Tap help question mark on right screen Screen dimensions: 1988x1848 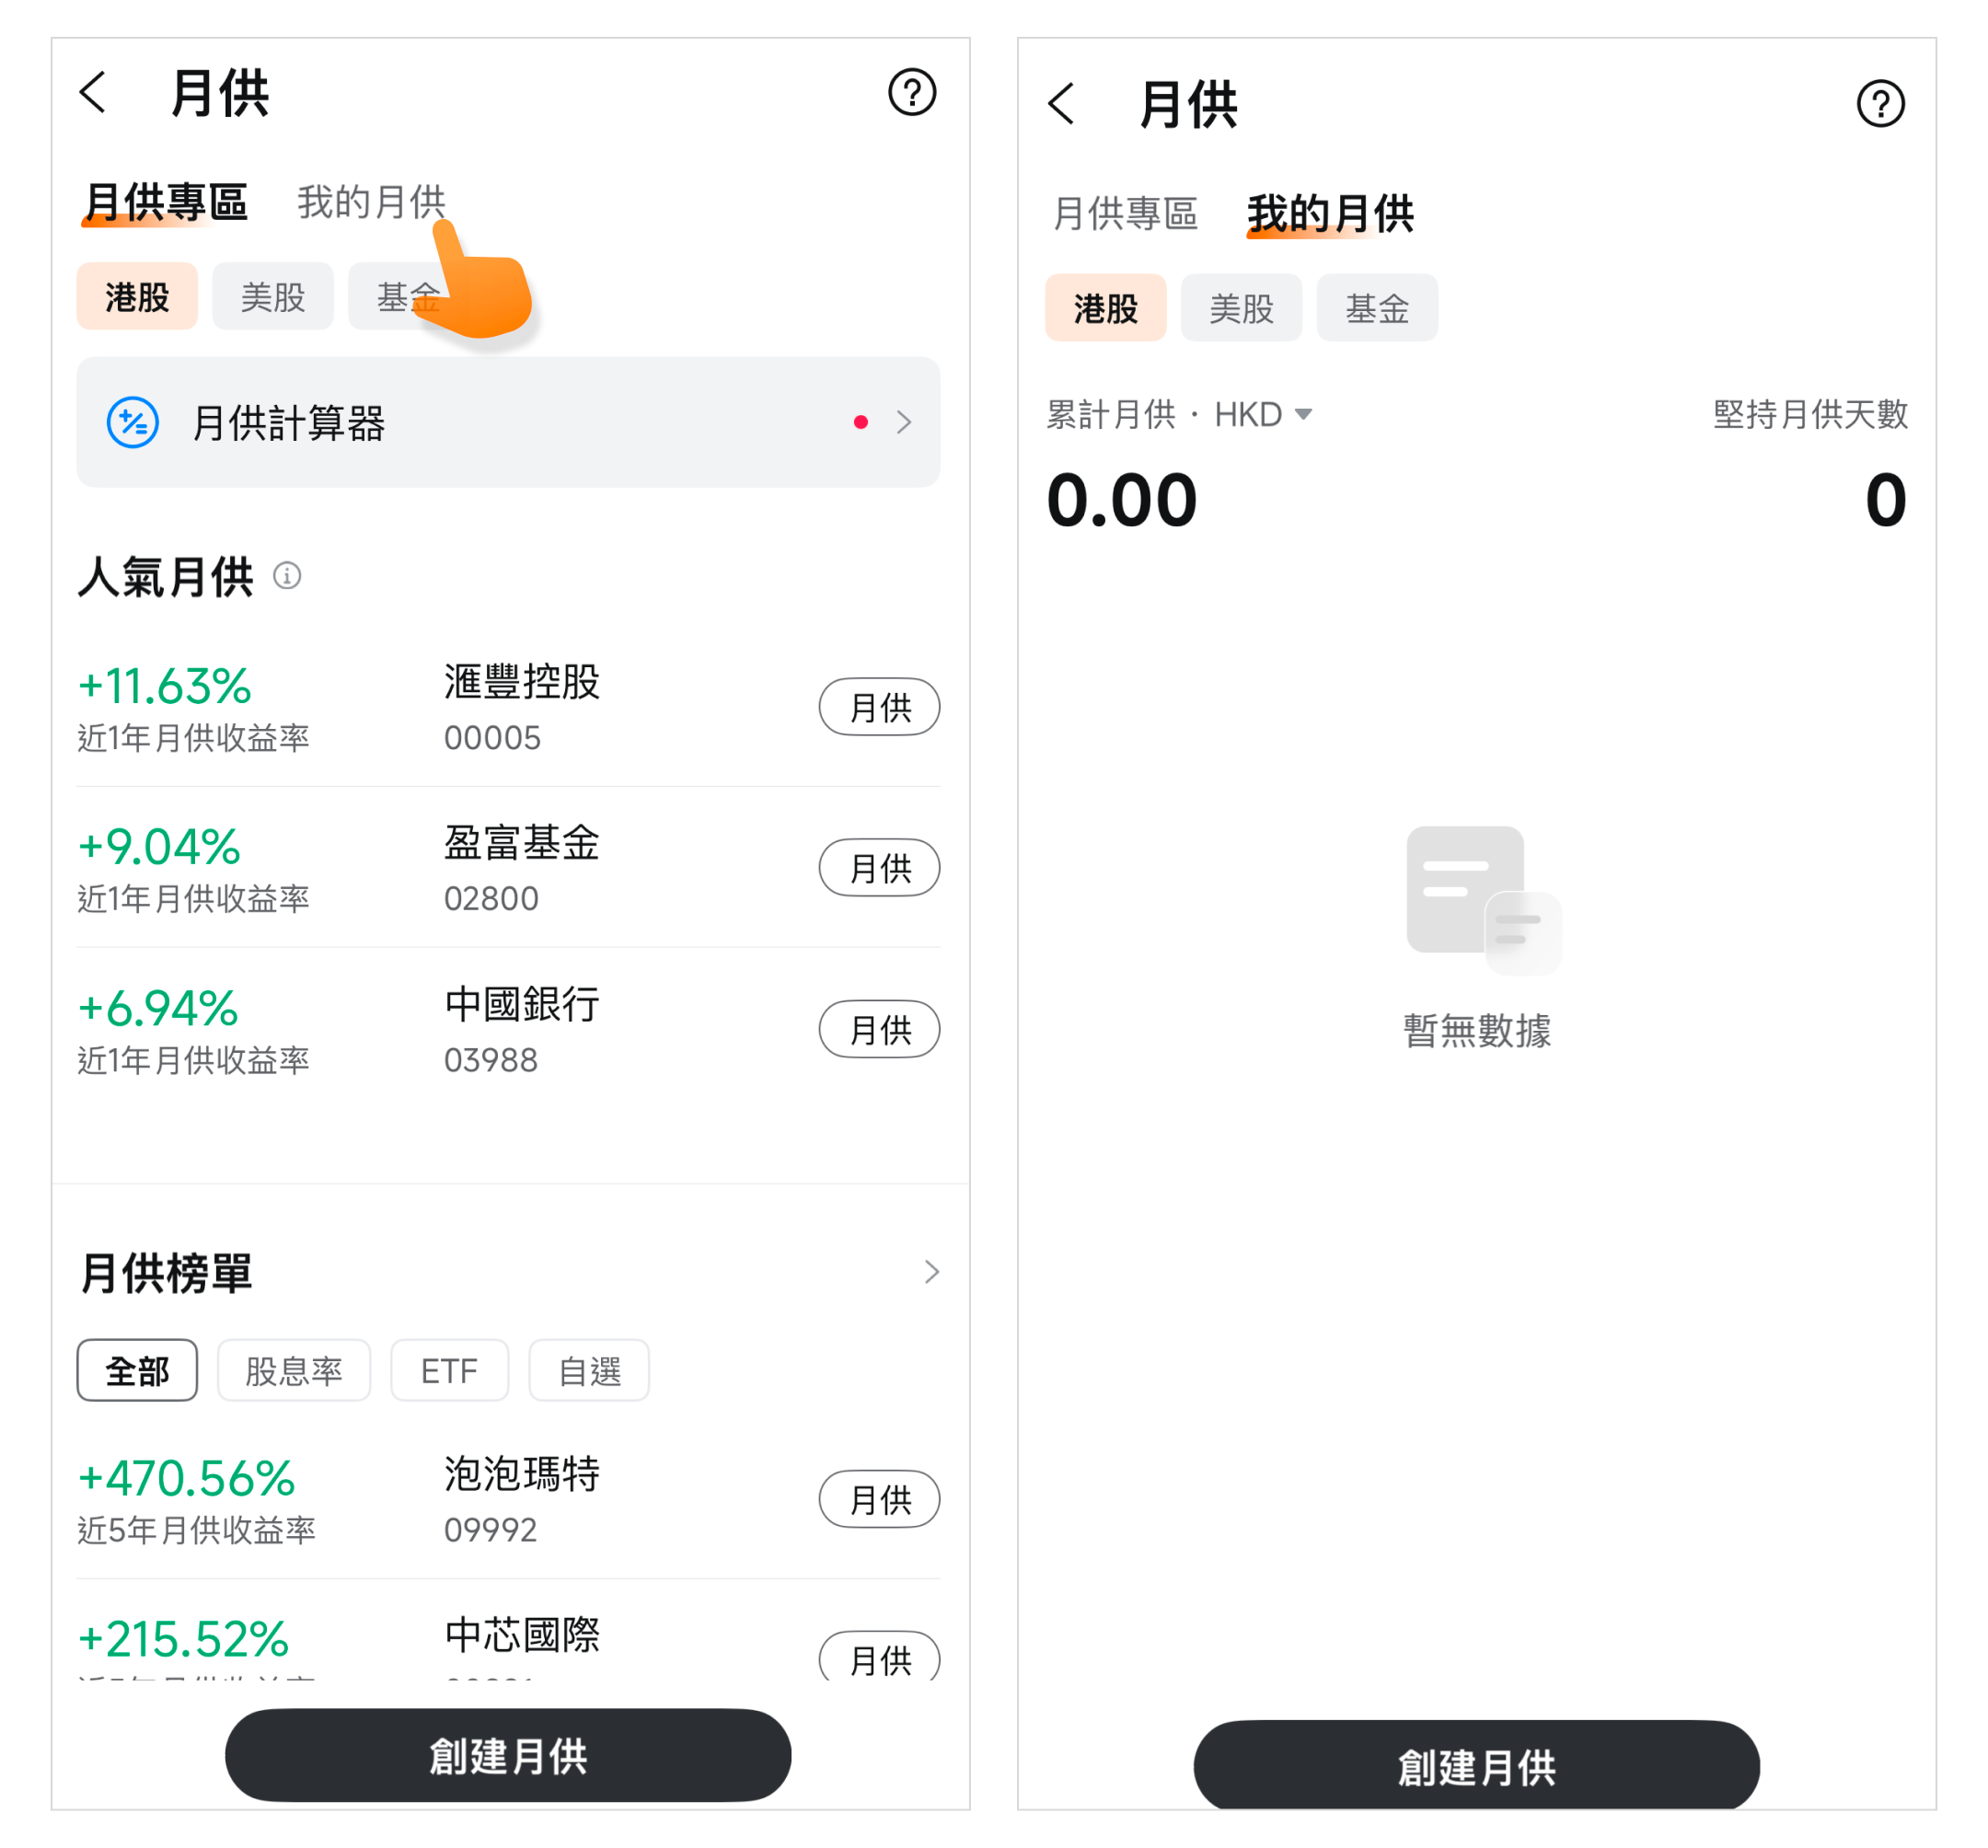pyautogui.click(x=1880, y=104)
